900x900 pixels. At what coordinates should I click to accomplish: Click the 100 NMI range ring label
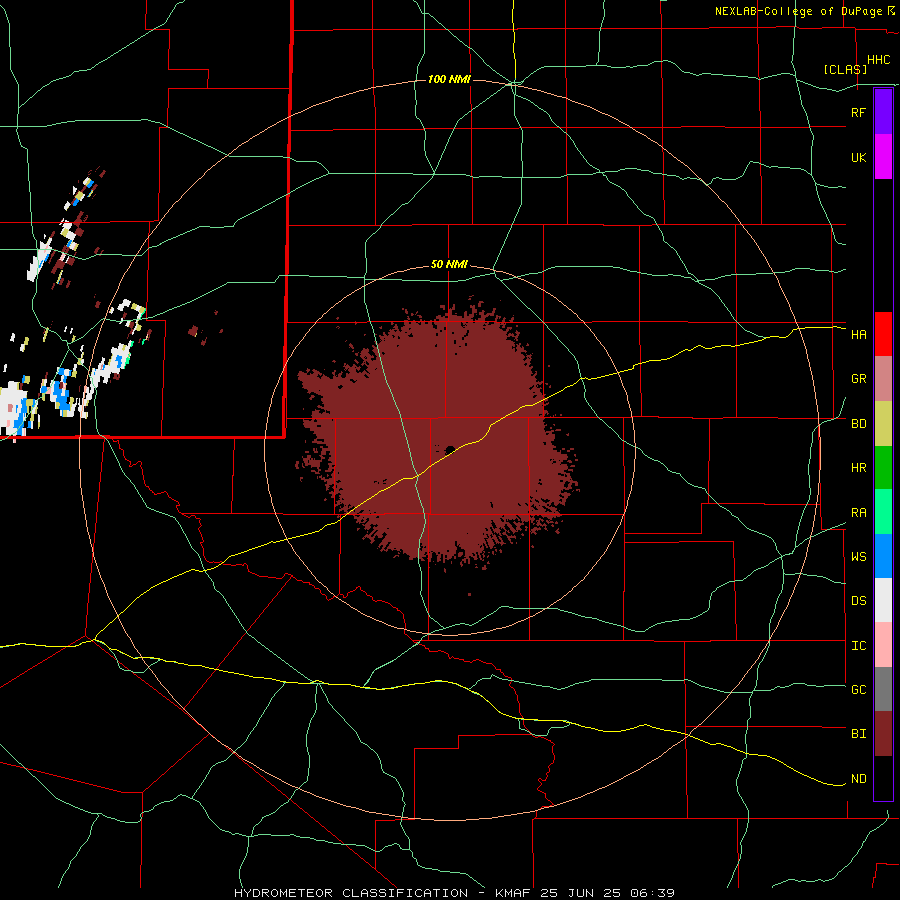point(449,79)
